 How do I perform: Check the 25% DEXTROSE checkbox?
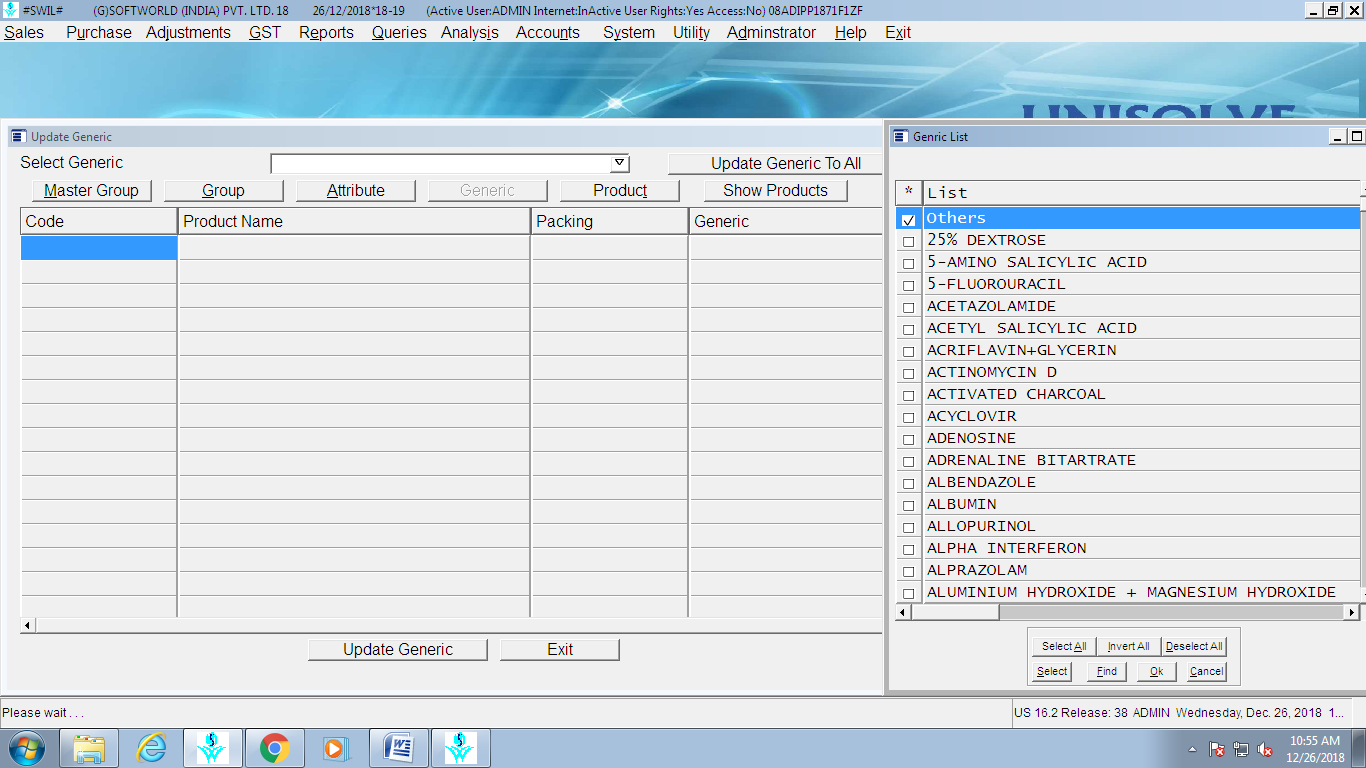pos(908,241)
